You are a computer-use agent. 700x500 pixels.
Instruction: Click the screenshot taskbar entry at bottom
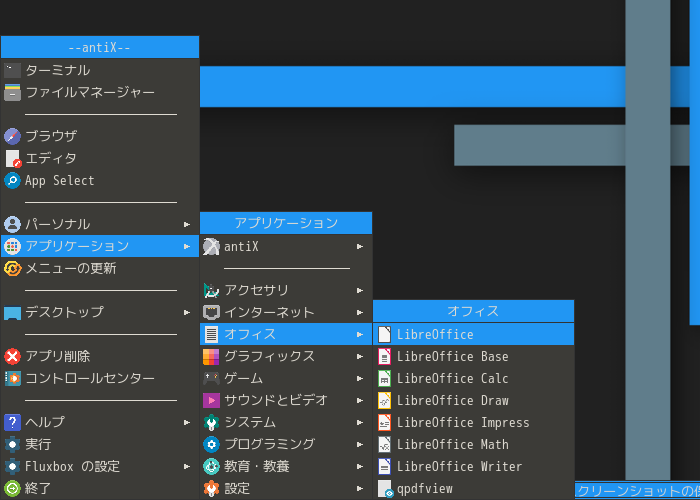(638, 491)
